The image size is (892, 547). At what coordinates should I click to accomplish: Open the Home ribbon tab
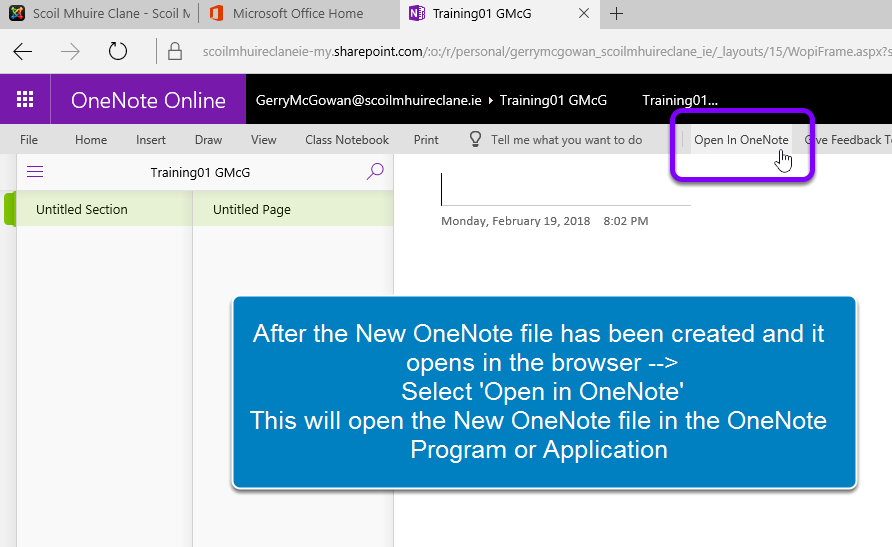coord(91,140)
